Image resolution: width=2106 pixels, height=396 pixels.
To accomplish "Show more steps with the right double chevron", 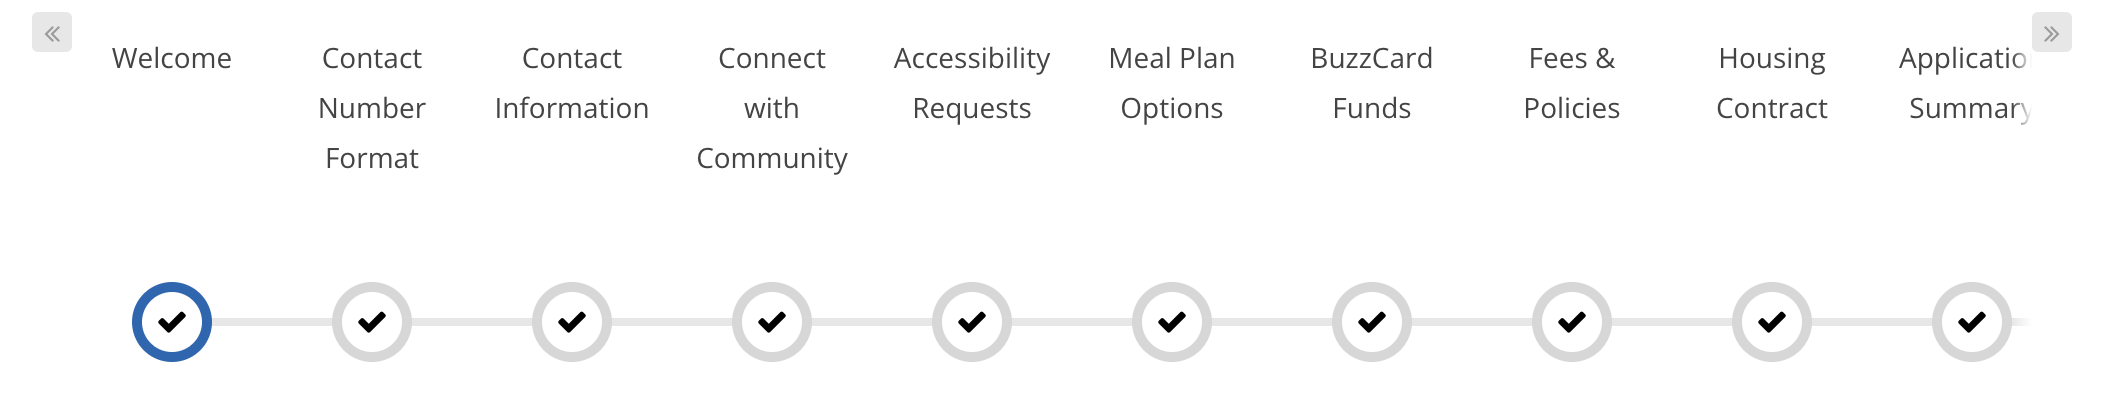I will click(2052, 33).
